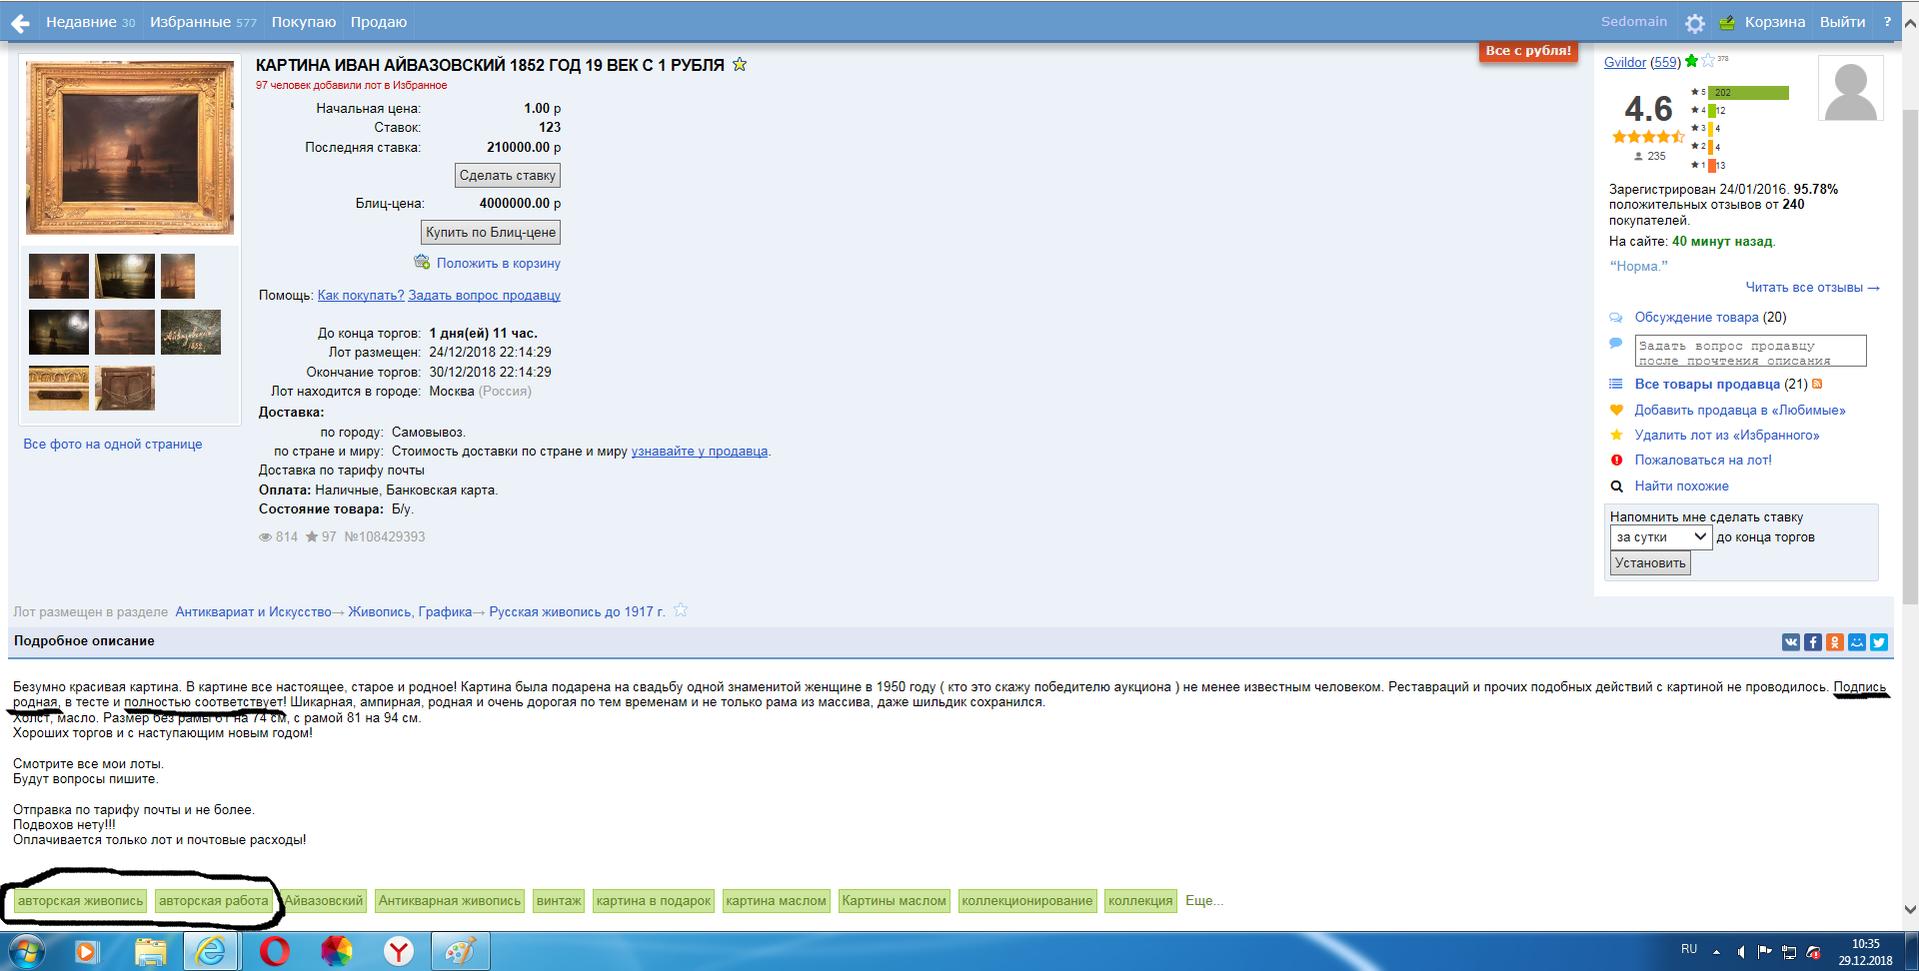Screen dimensions: 1919x971
Task: Share the lot on VK
Action: click(x=1790, y=642)
